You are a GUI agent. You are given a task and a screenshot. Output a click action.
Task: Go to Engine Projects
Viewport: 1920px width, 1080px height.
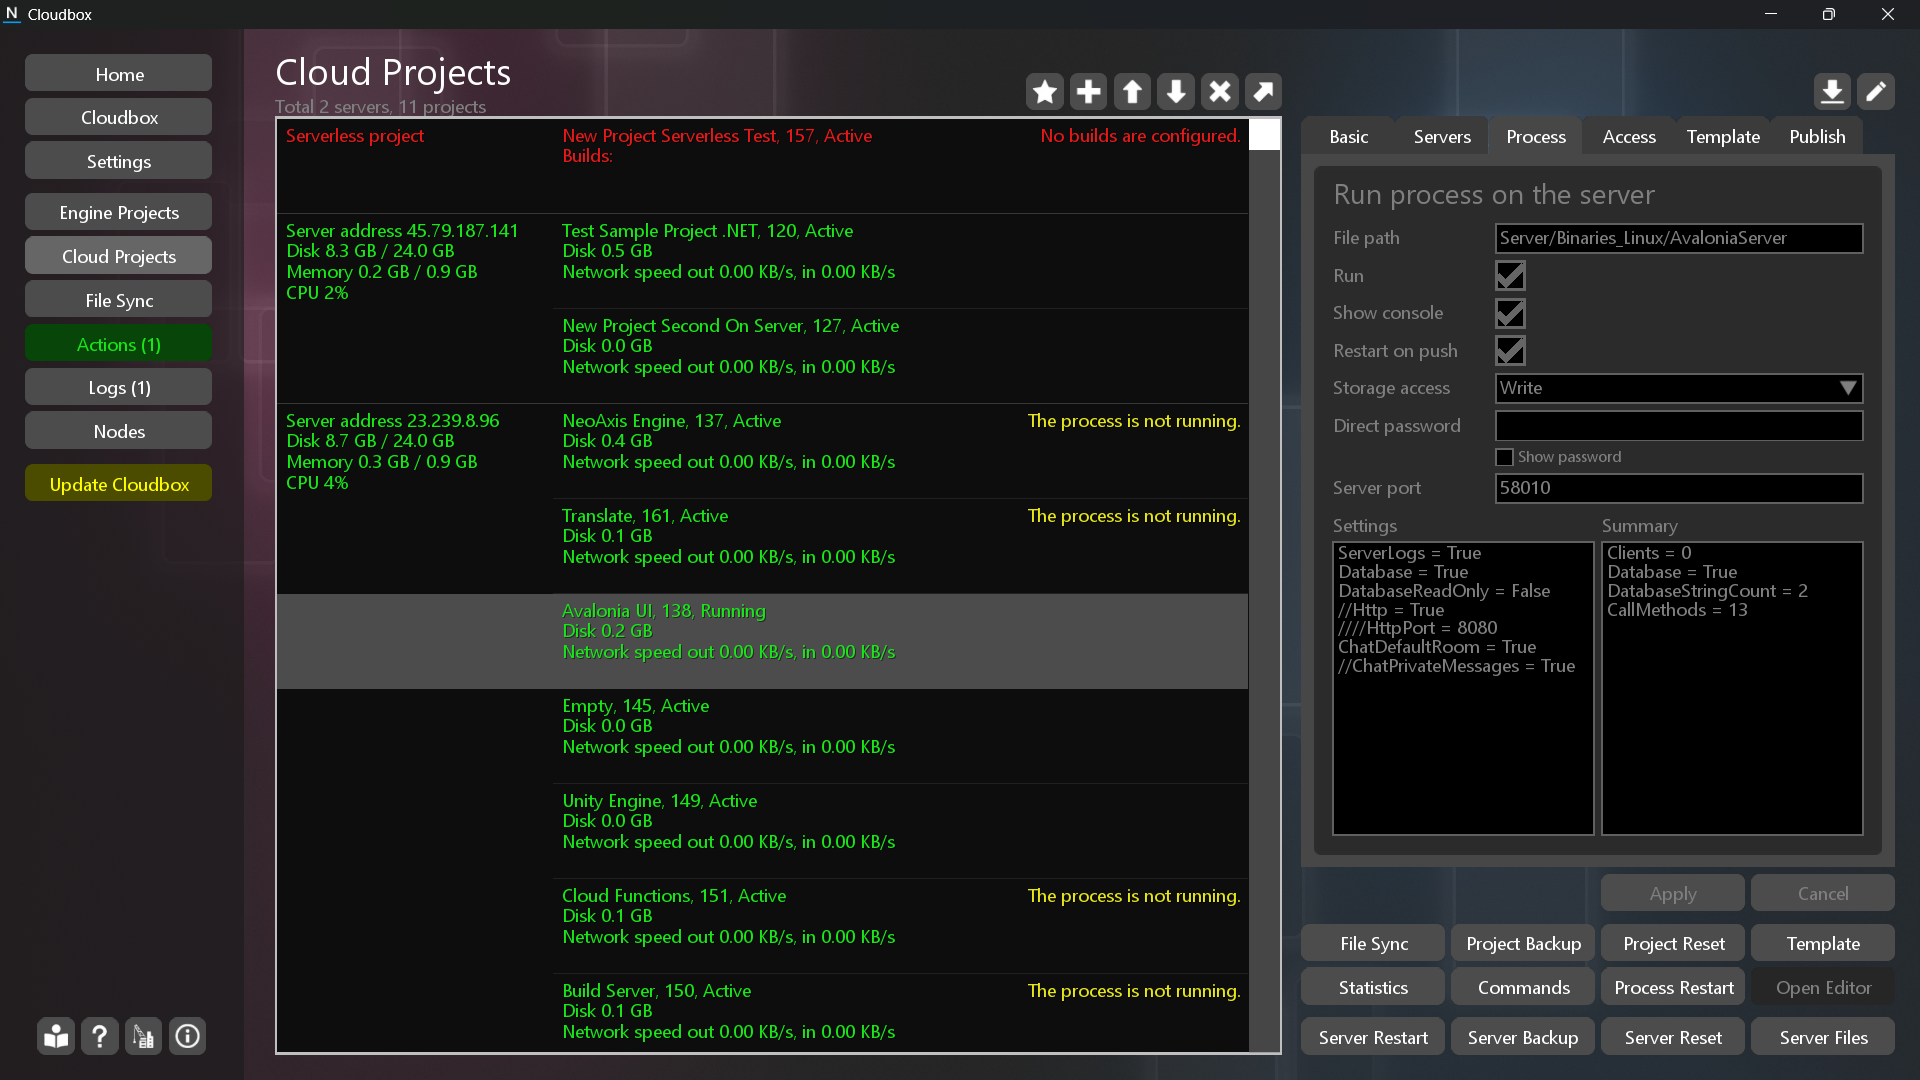[119, 212]
